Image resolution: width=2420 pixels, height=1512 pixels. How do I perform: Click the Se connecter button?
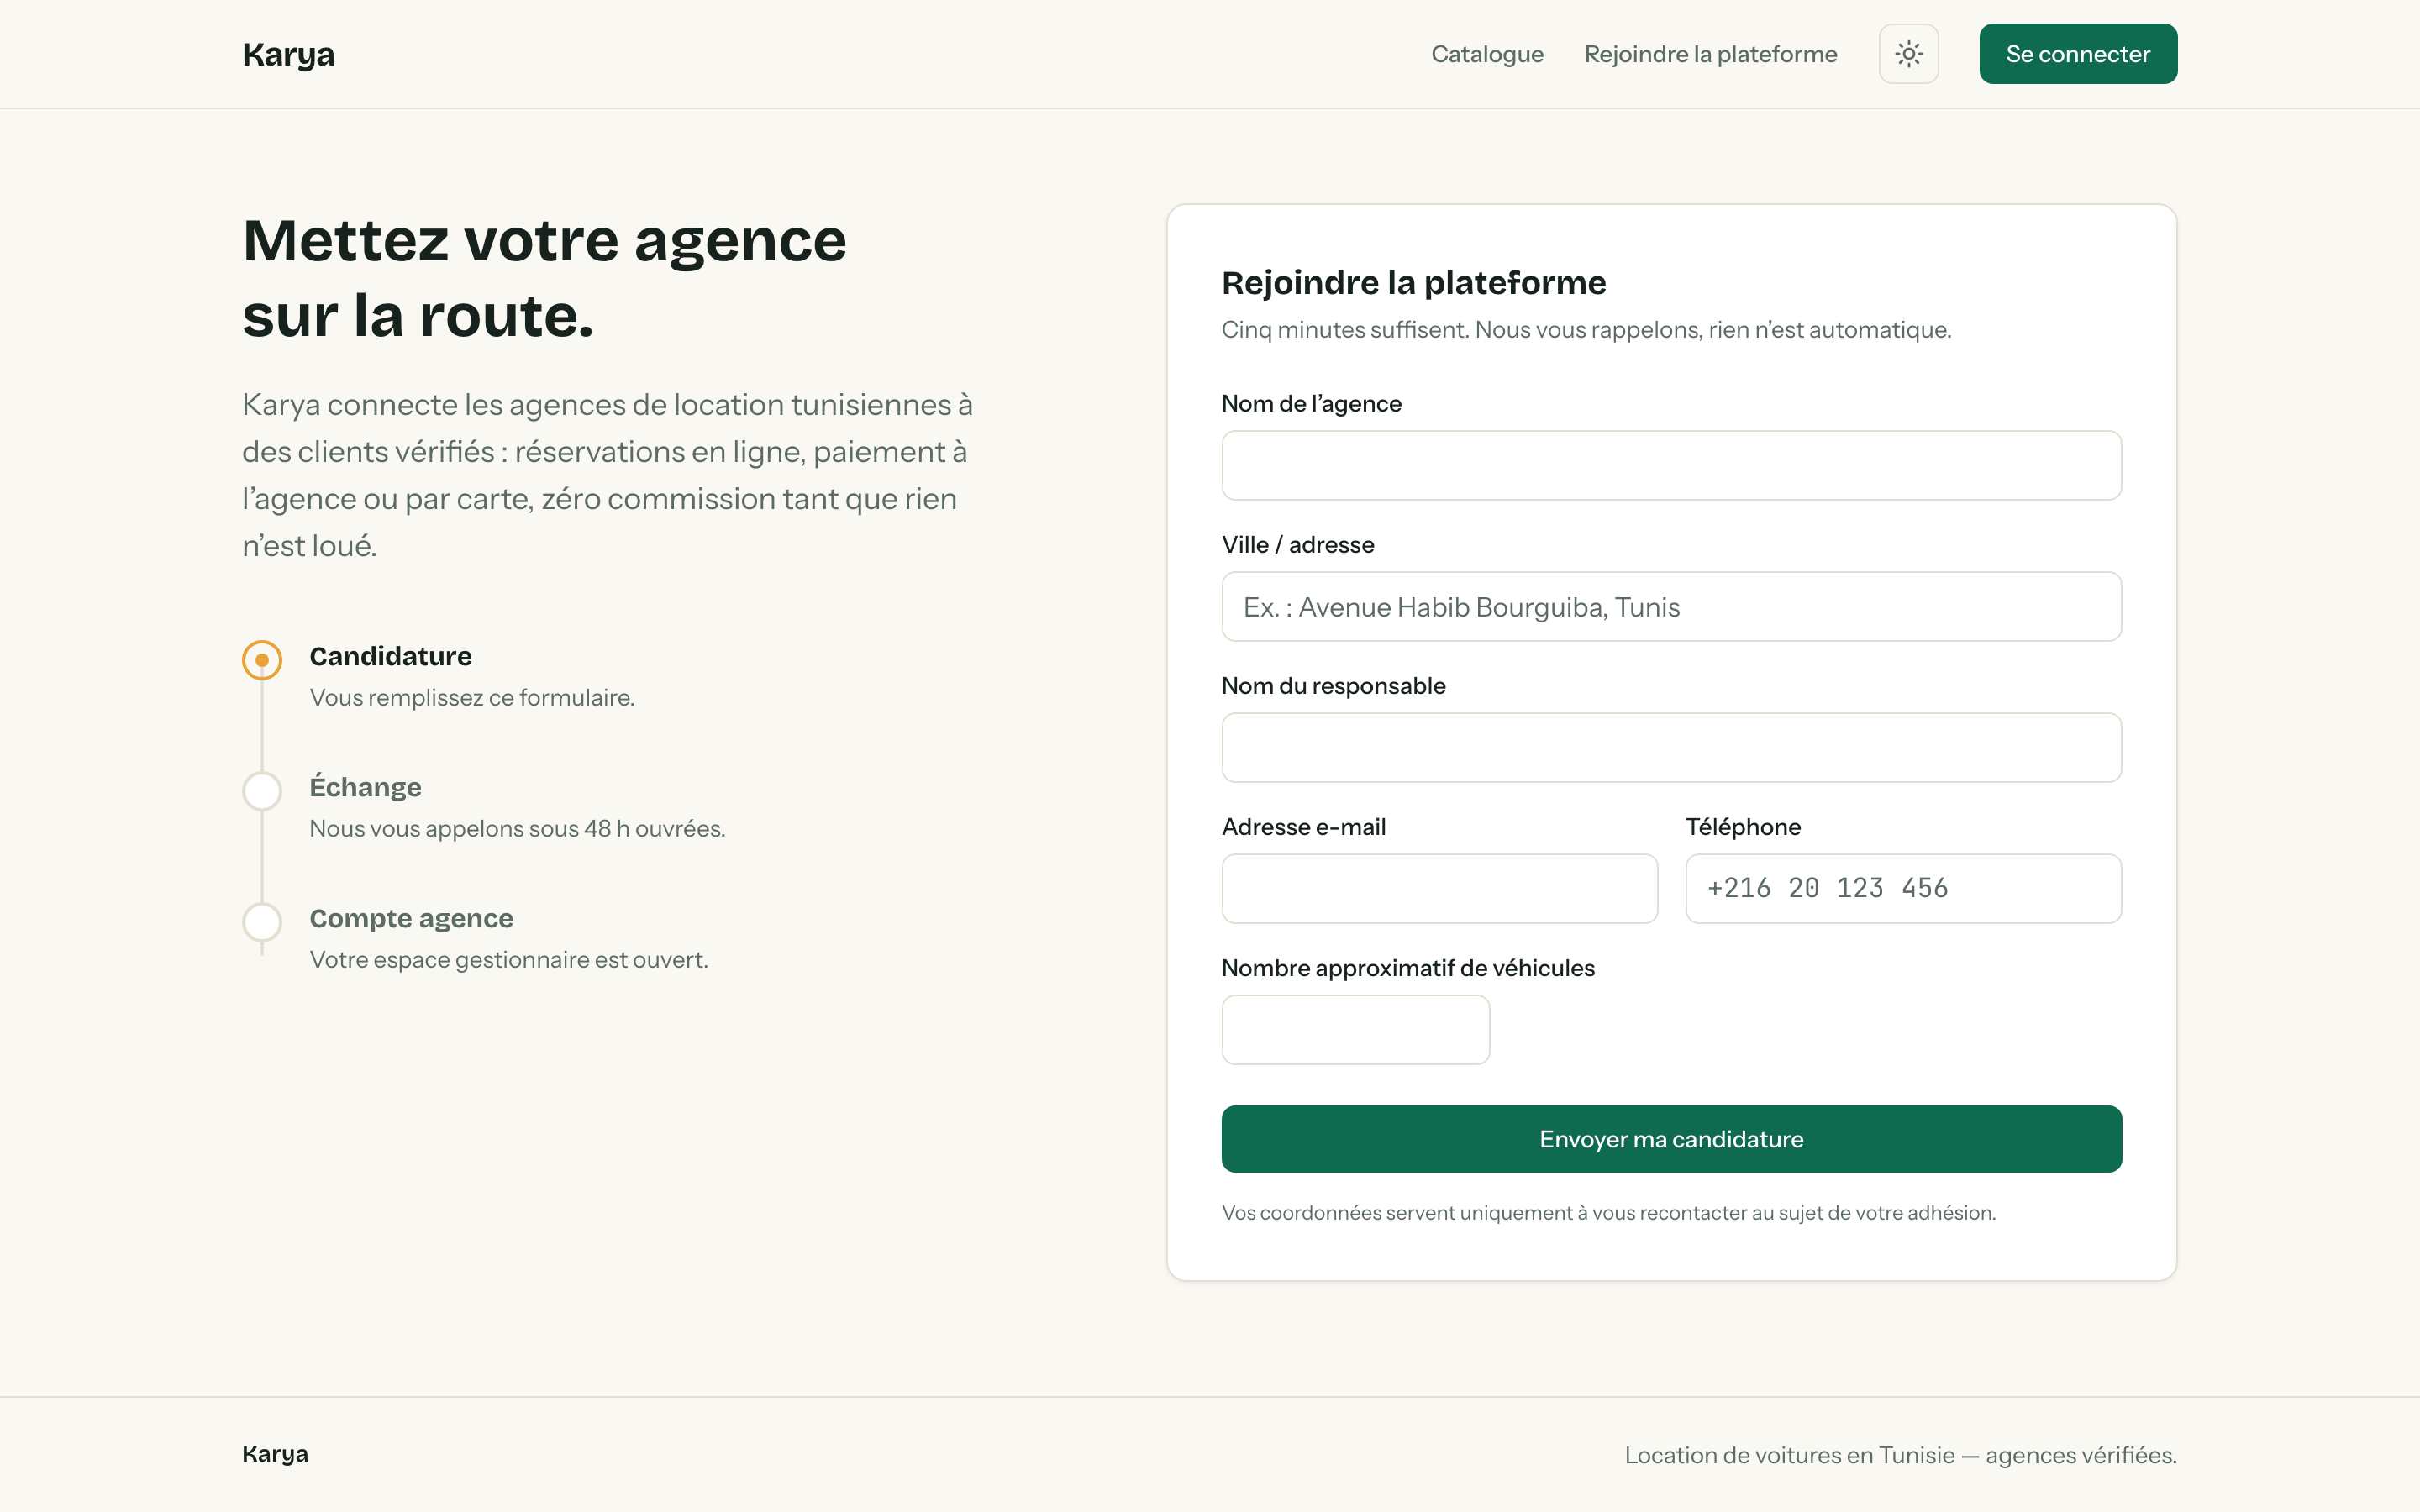coord(2078,54)
